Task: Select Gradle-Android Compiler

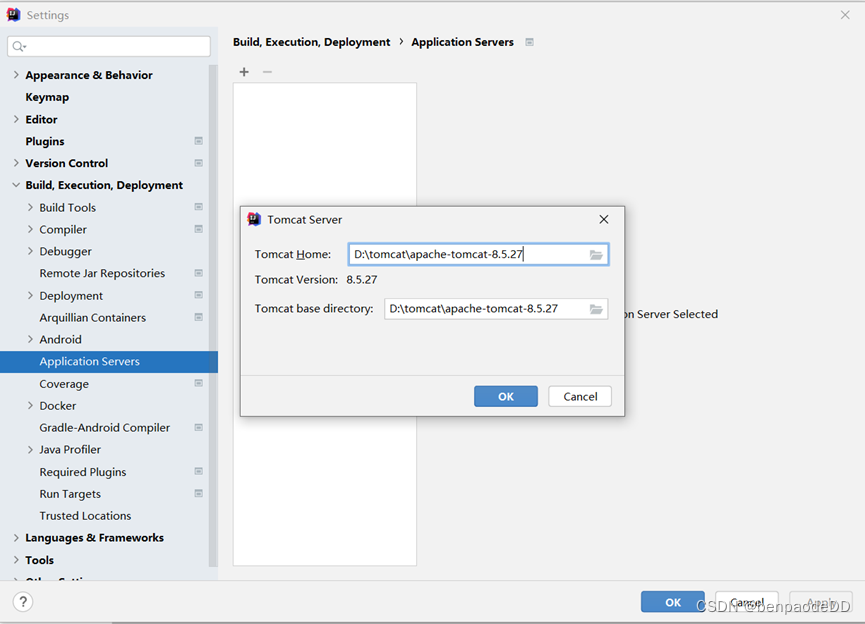Action: pyautogui.click(x=105, y=428)
